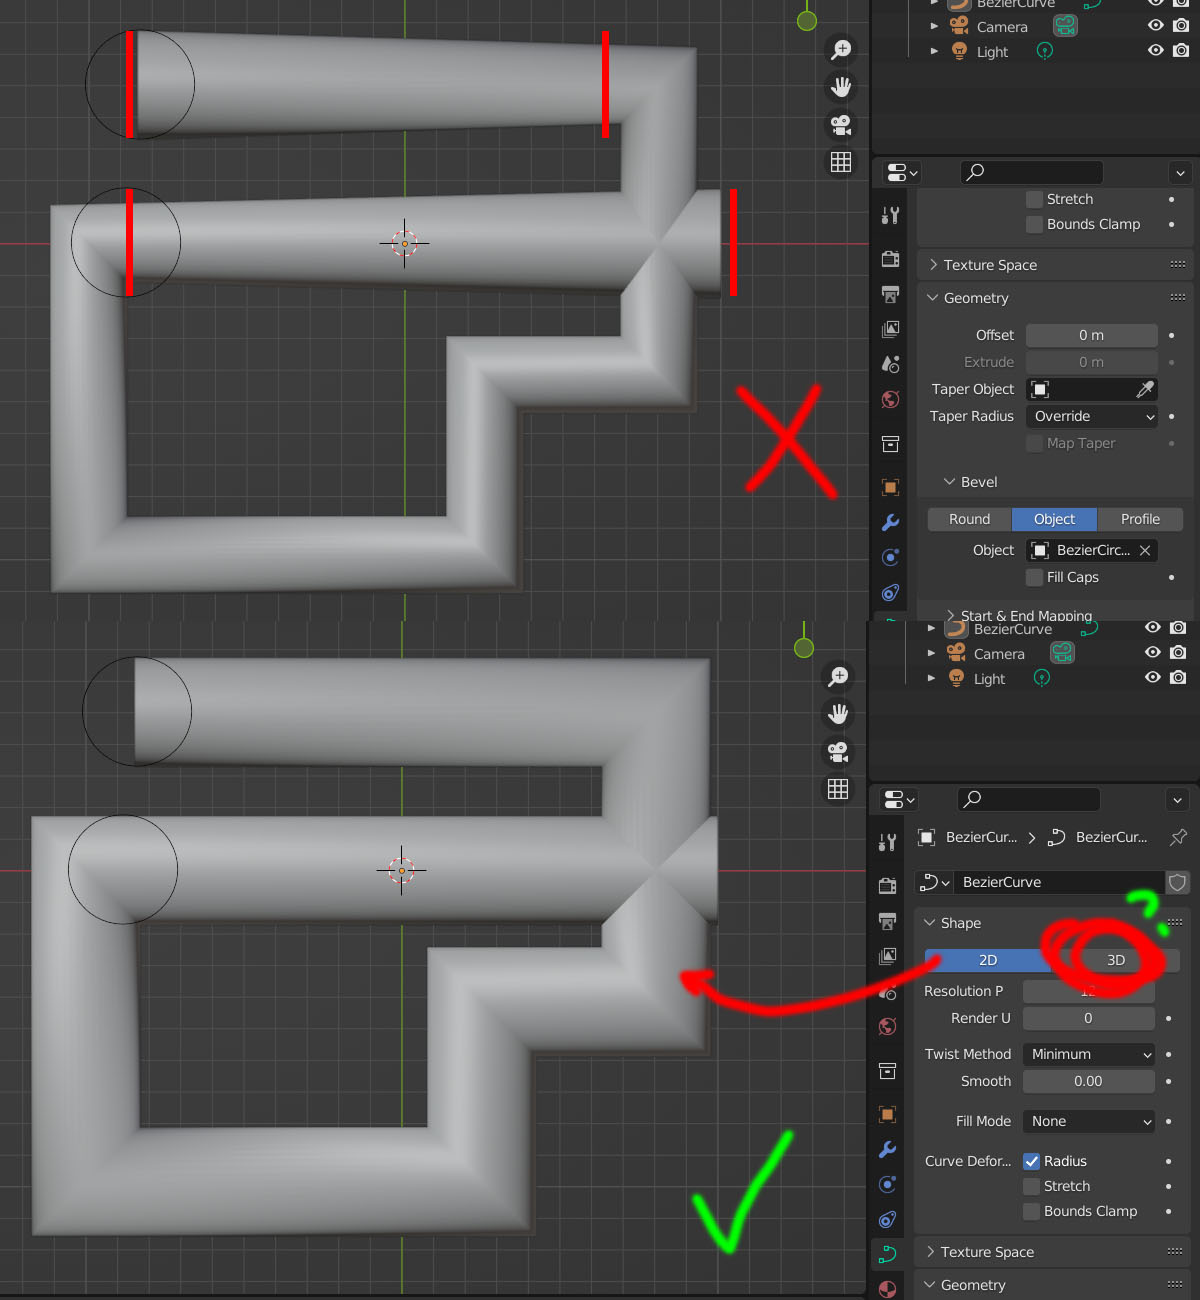This screenshot has height=1300, width=1200.
Task: Hide Camera with eye icon in upper outliner
Action: (x=1156, y=26)
